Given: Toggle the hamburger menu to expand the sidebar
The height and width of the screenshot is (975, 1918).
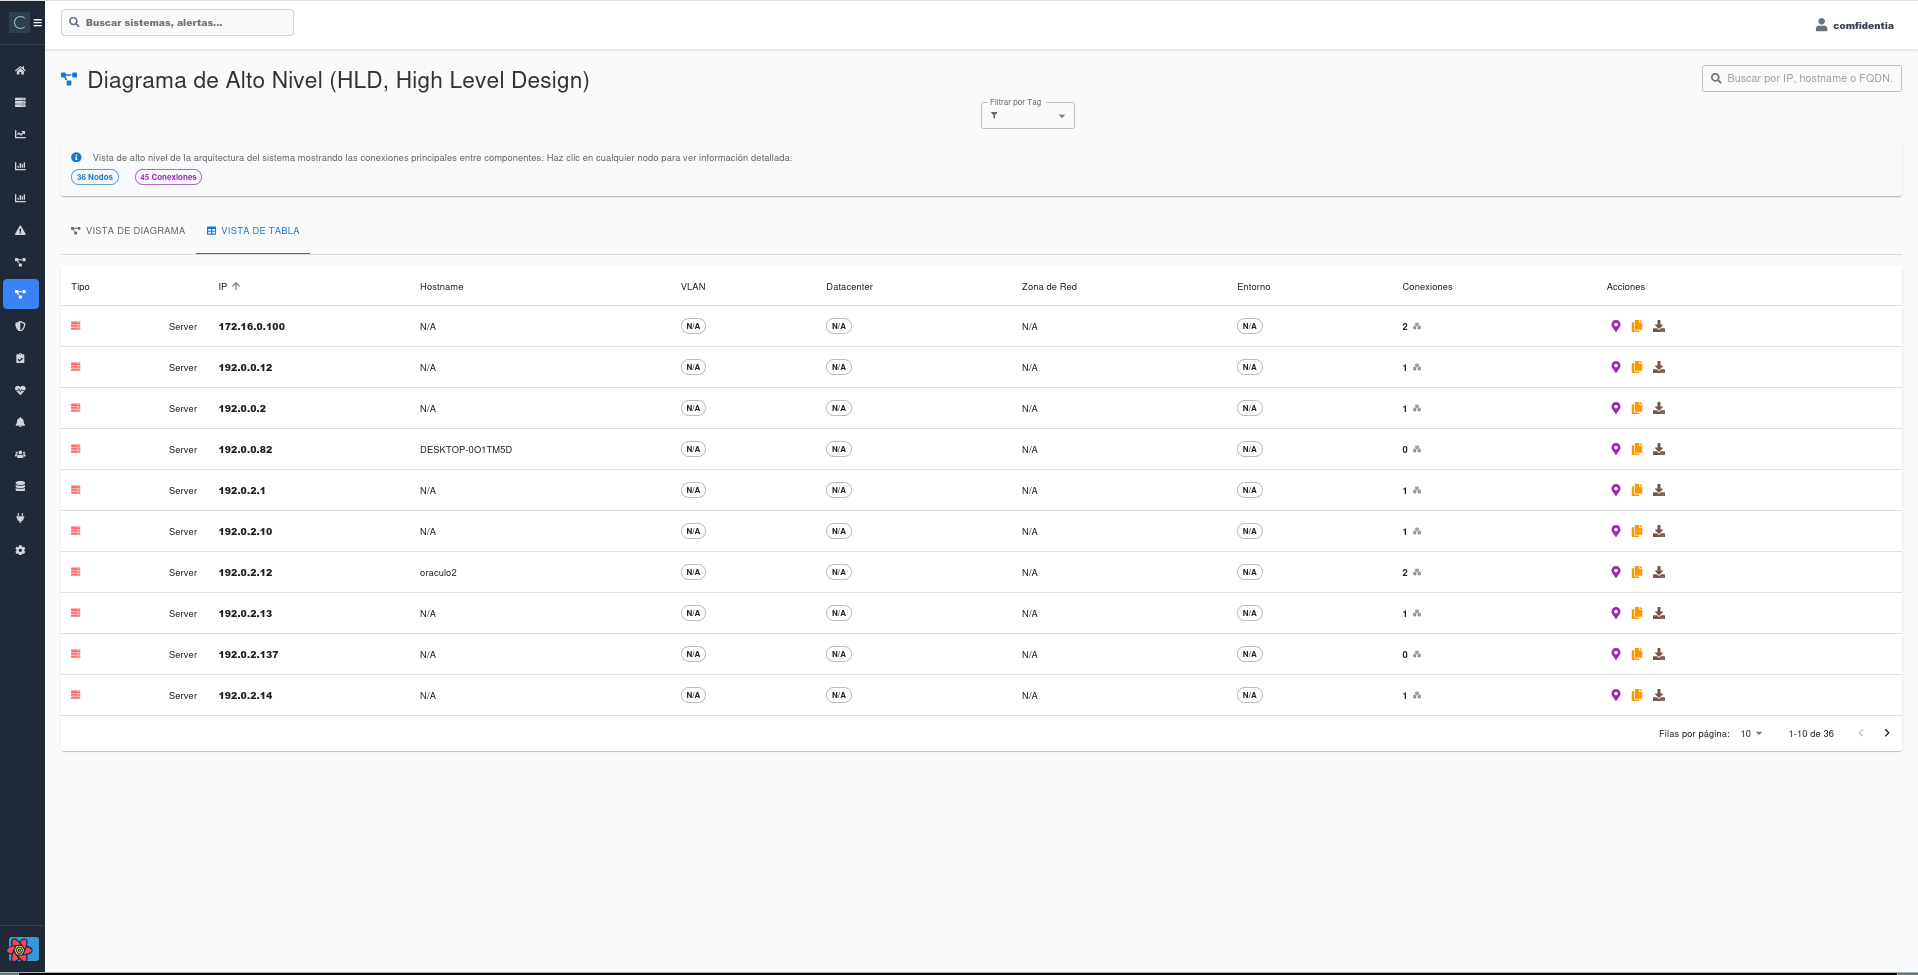Looking at the screenshot, I should pos(38,23).
